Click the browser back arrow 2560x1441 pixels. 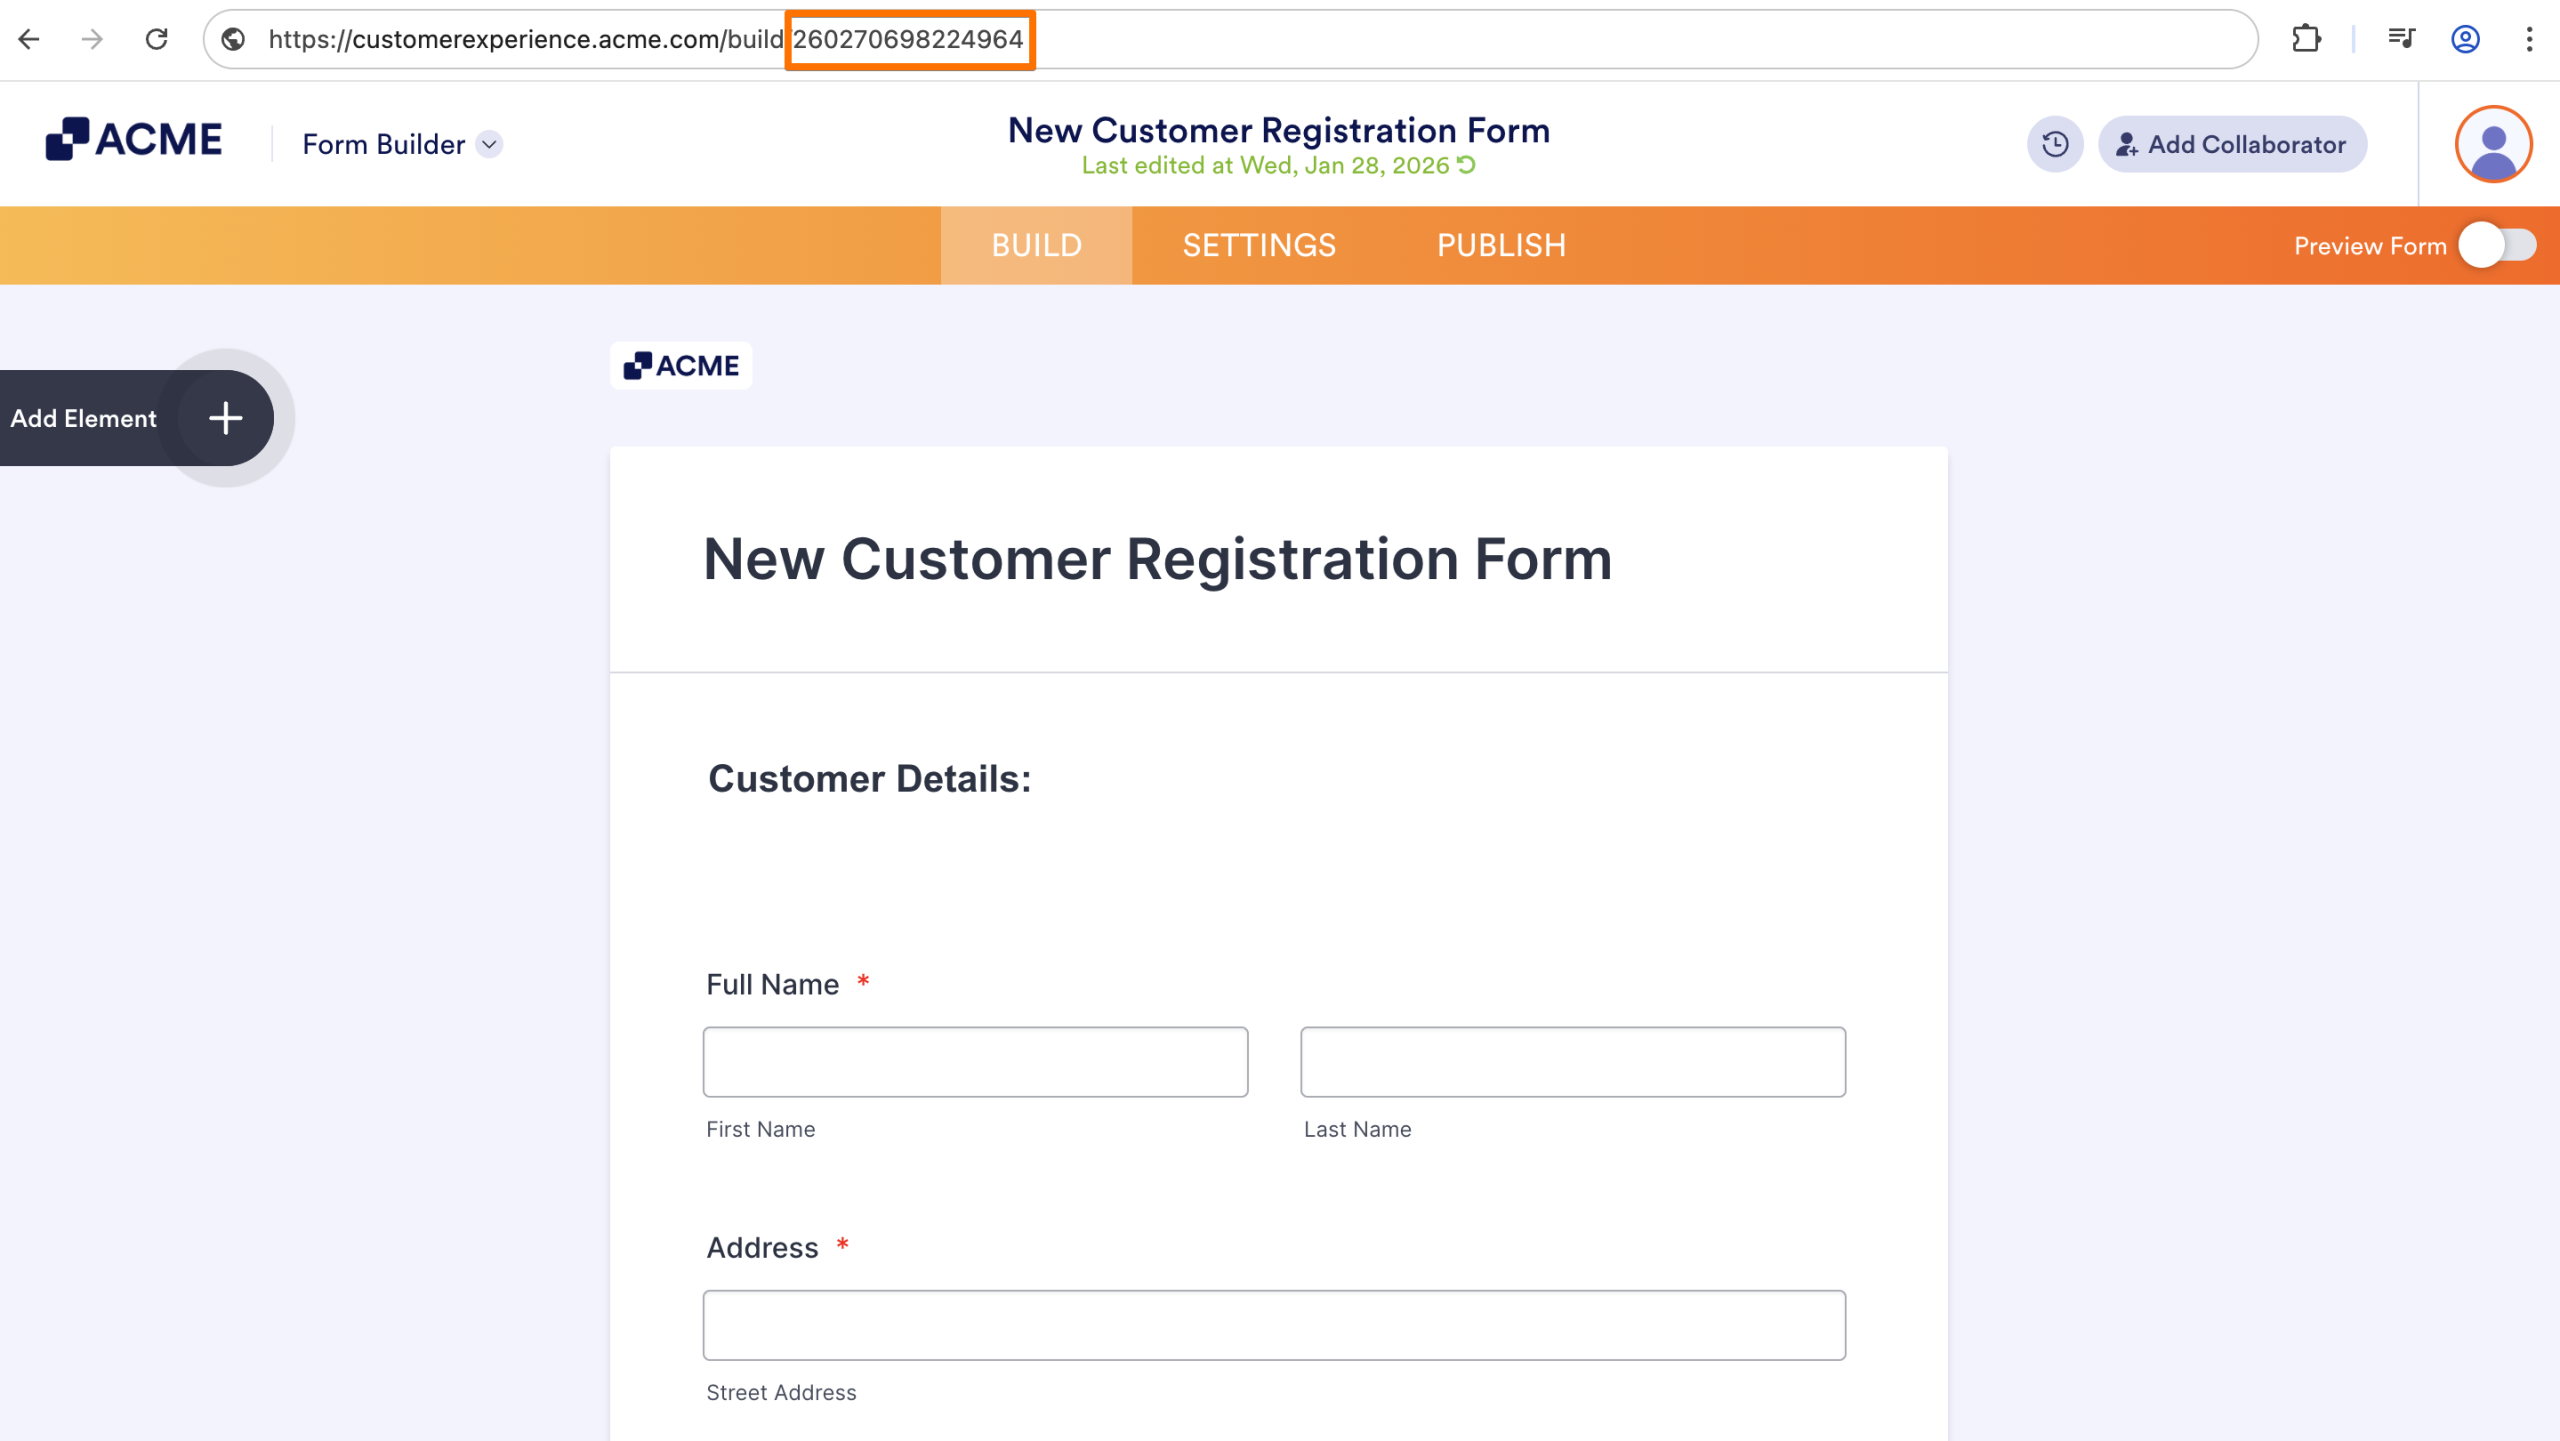point(29,39)
